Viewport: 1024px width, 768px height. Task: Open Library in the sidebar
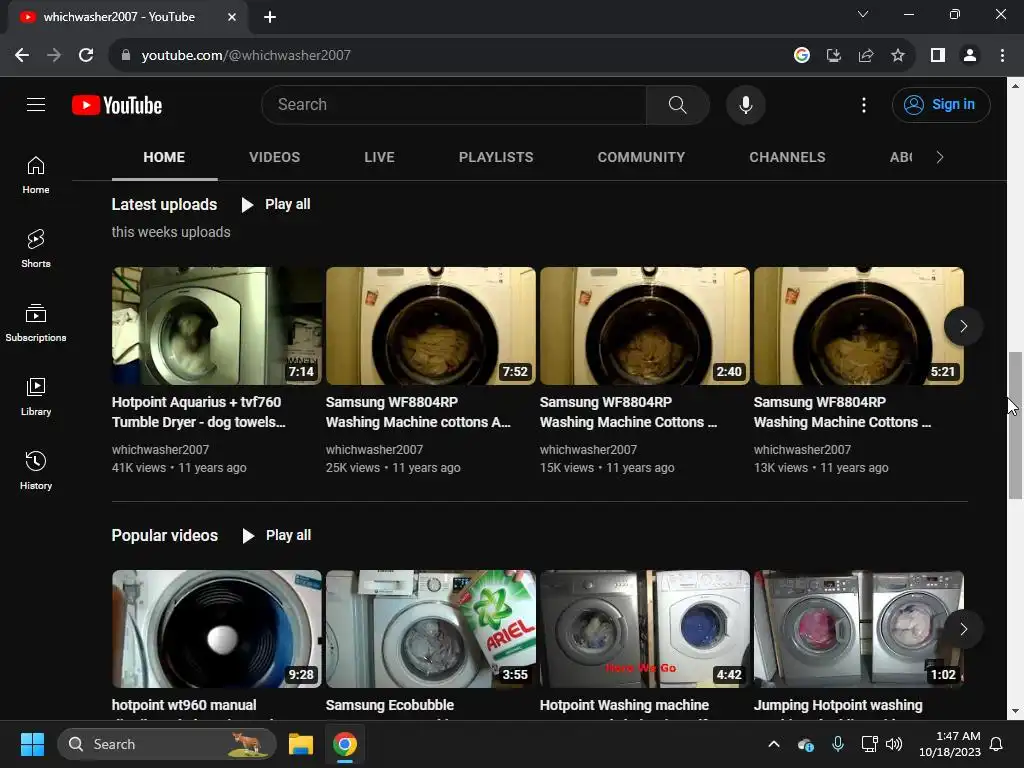[36, 396]
